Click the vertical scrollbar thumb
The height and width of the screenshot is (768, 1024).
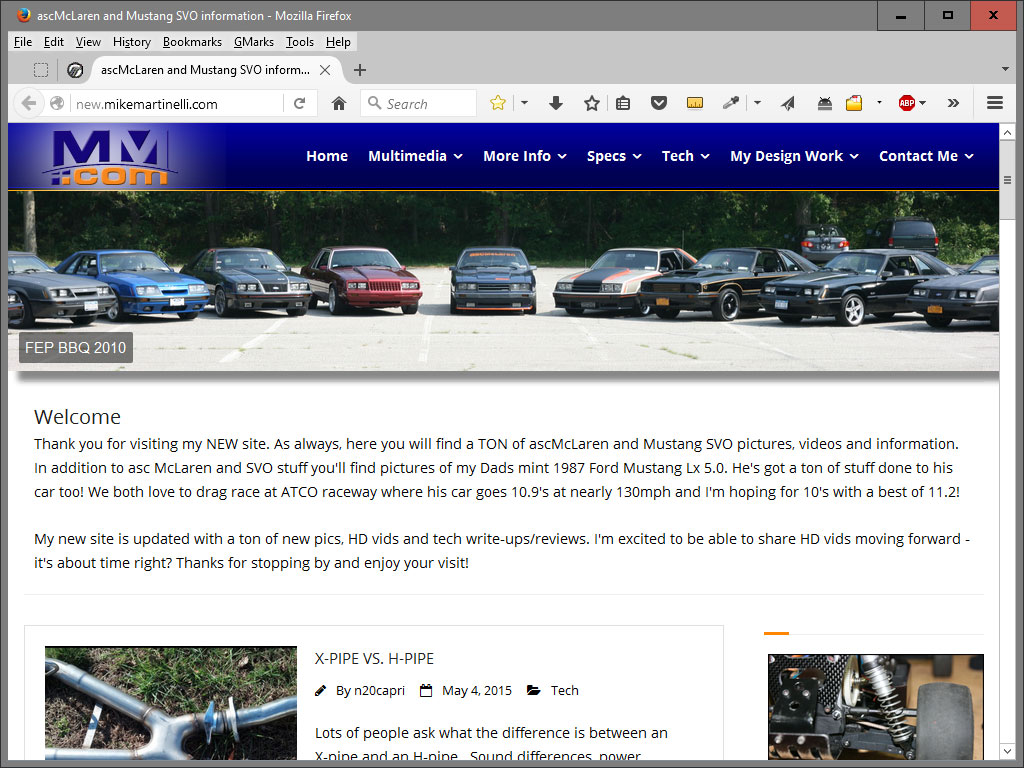[1007, 180]
